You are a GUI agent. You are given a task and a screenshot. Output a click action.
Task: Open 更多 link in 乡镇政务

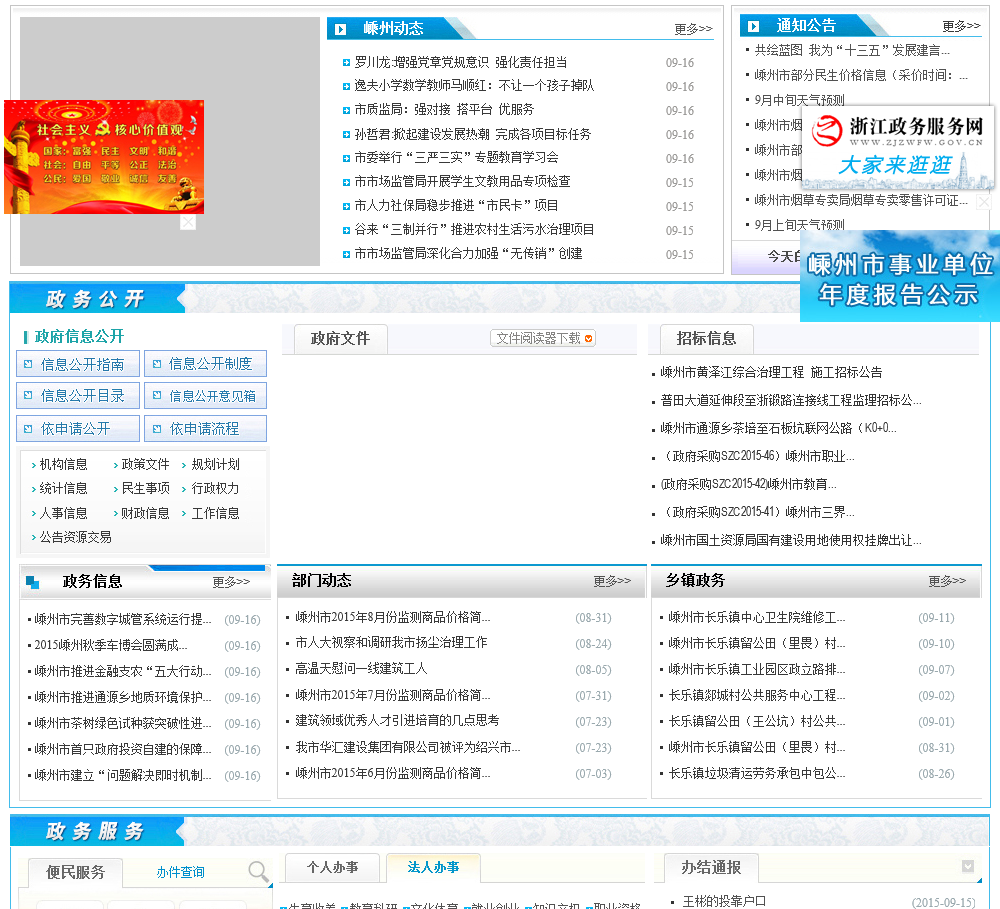click(946, 581)
